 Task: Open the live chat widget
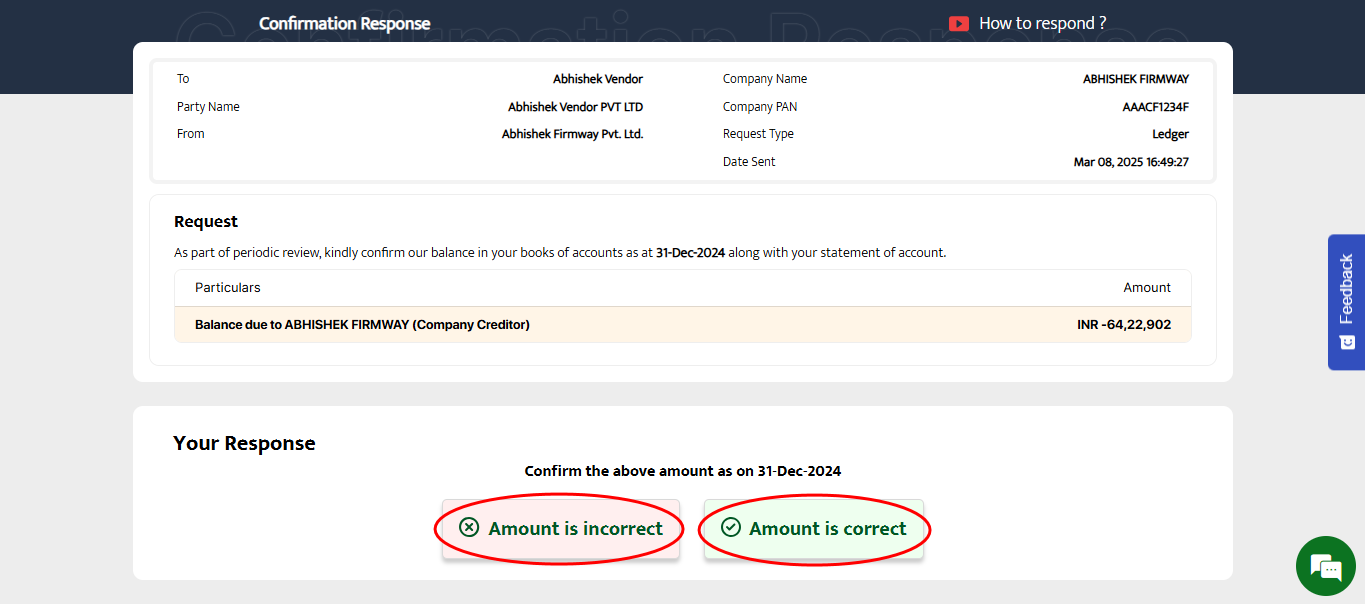[x=1325, y=566]
